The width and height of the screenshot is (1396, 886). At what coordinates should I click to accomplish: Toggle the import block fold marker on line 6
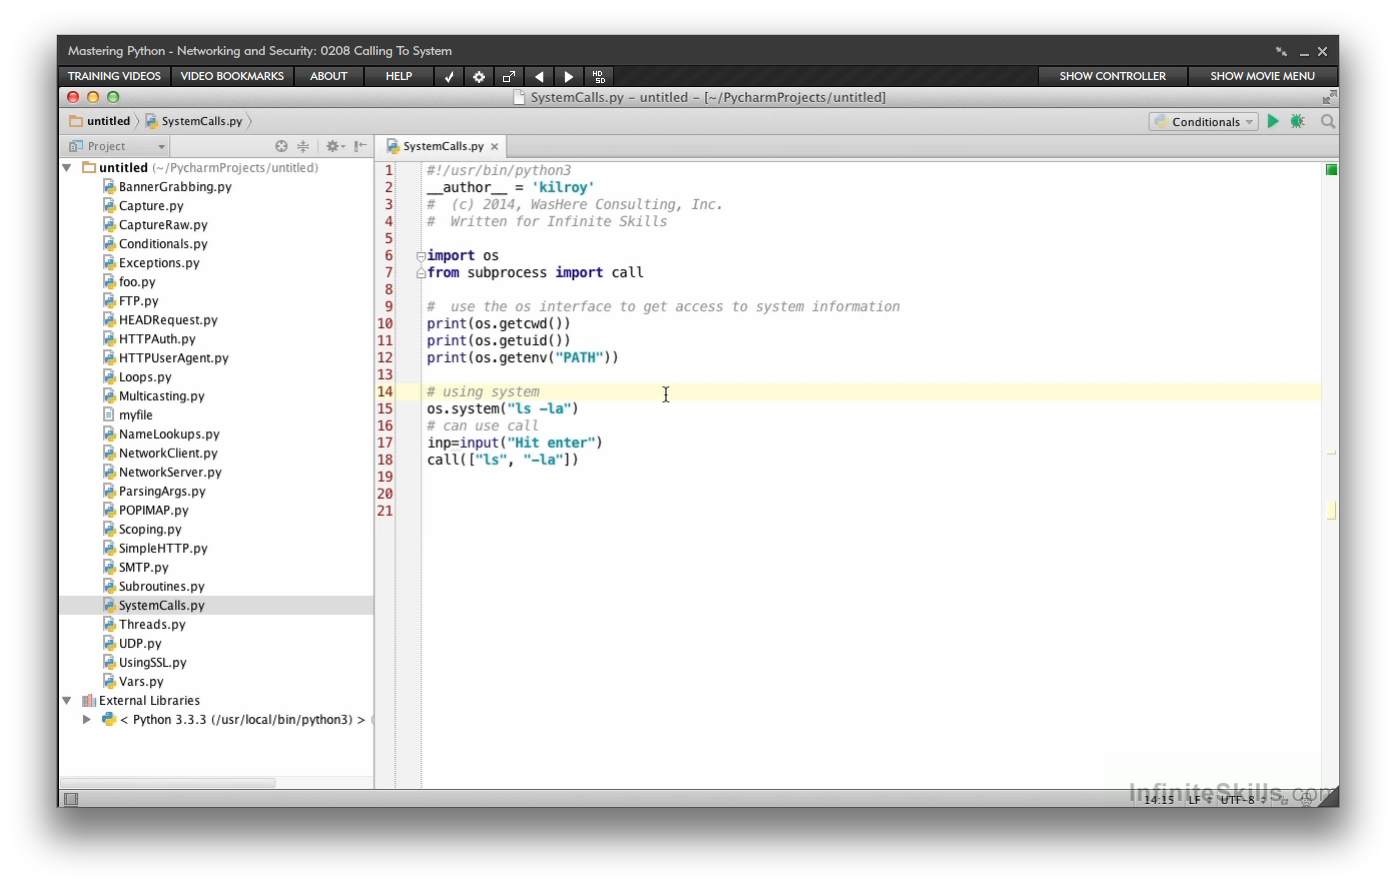coord(421,256)
